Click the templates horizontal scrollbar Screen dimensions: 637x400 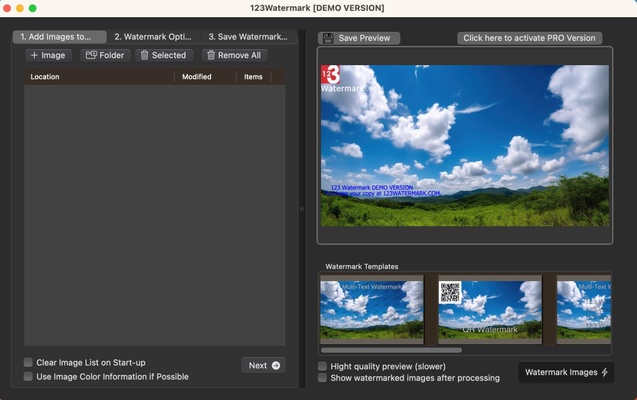(x=391, y=350)
